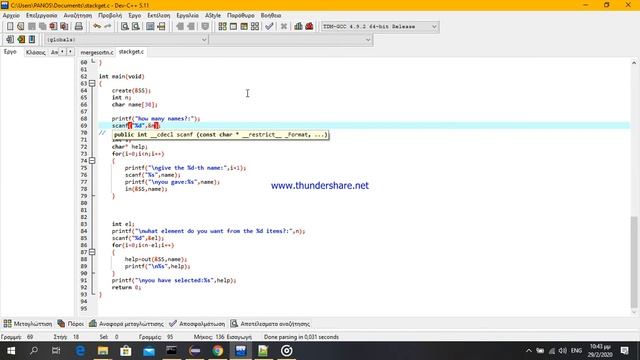640x360 pixels.
Task: Open the Αναφορά μεταγλώττισης bottom tab
Action: pos(126,324)
